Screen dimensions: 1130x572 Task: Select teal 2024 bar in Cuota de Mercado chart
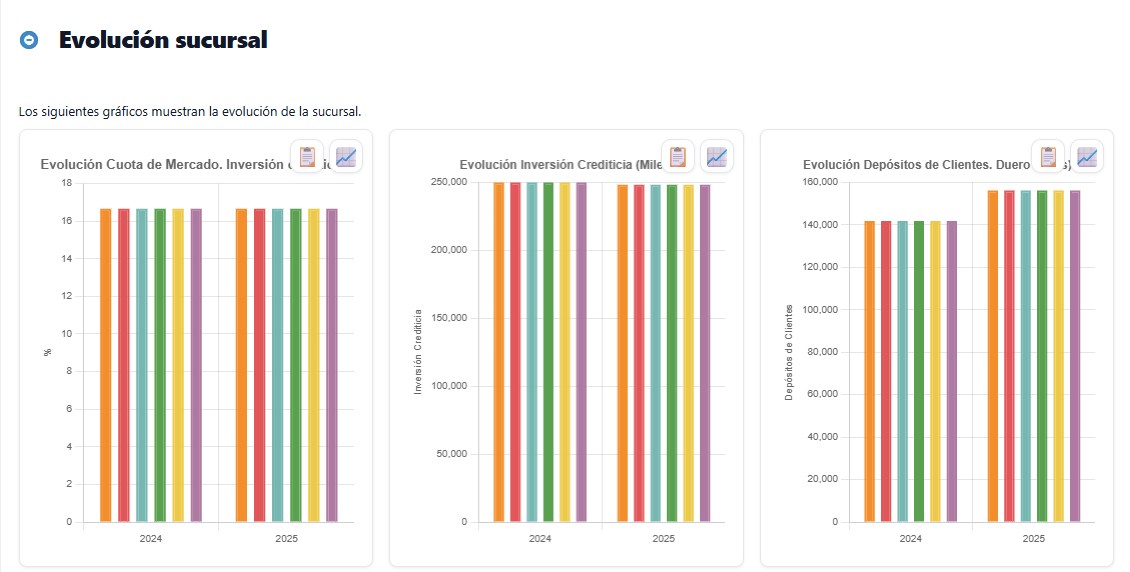coord(142,365)
